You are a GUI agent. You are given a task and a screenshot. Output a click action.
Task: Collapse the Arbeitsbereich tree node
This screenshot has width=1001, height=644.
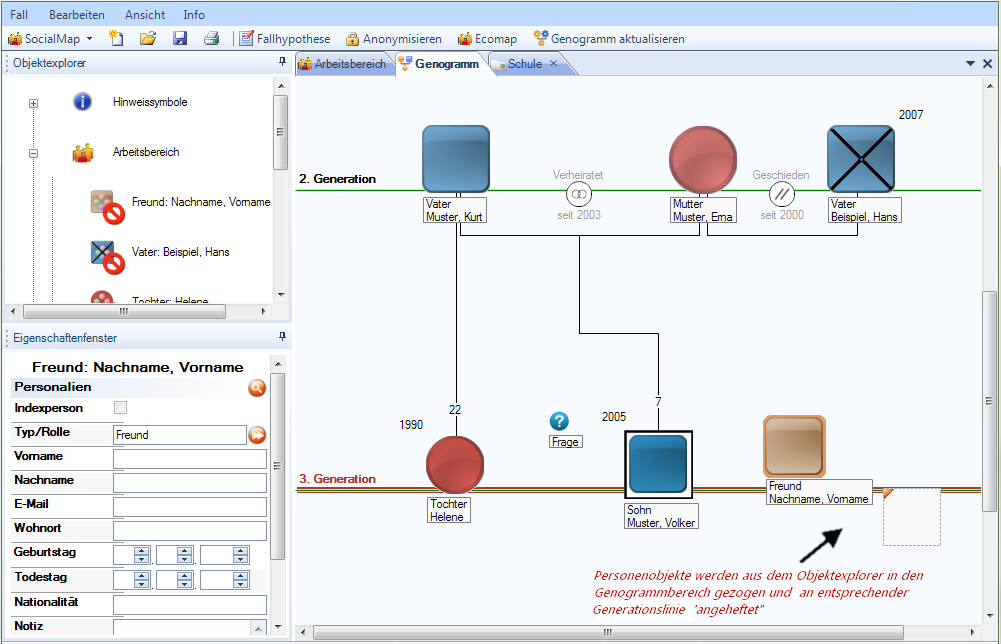point(33,153)
